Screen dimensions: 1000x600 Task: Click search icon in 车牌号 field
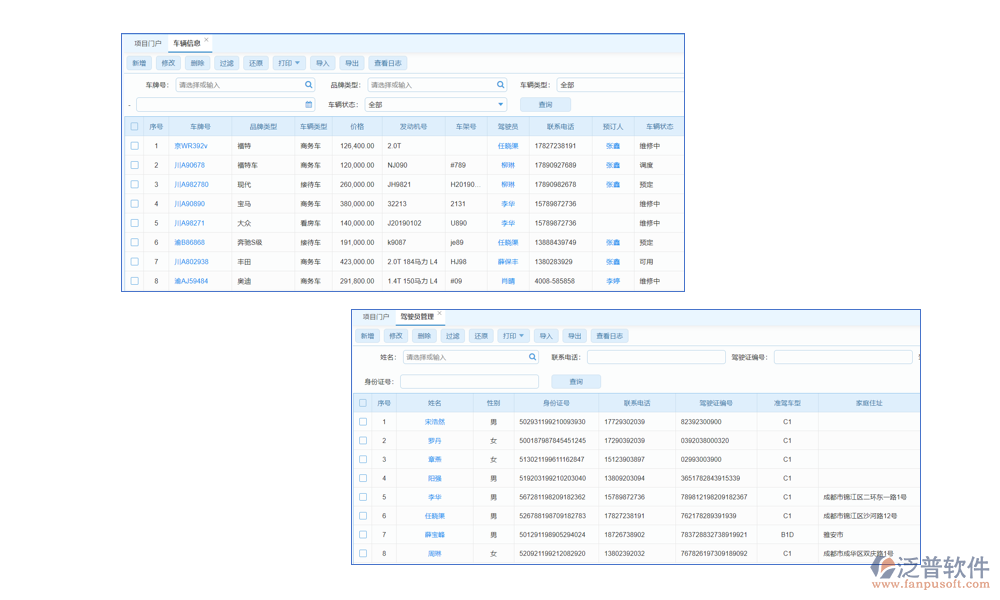(309, 85)
